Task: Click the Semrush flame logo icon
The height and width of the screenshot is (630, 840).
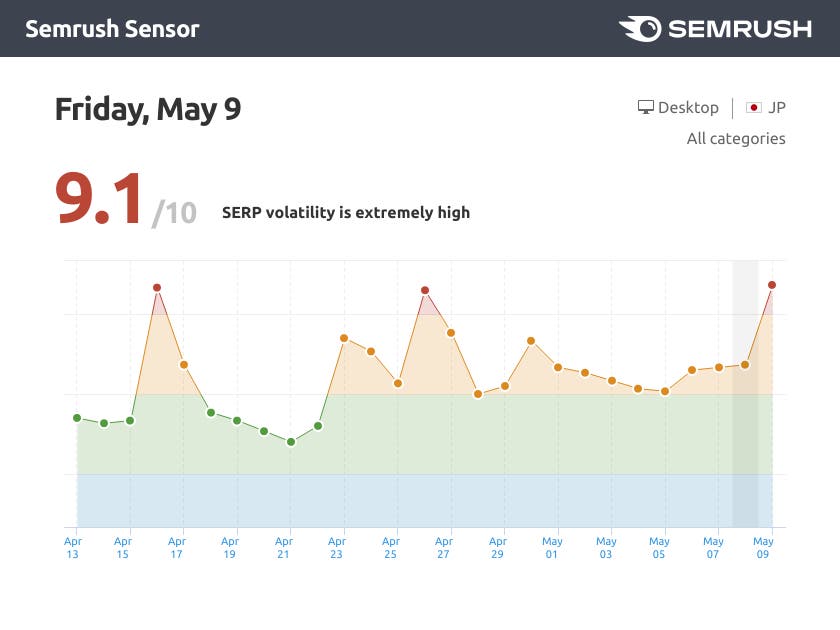Action: [640, 28]
